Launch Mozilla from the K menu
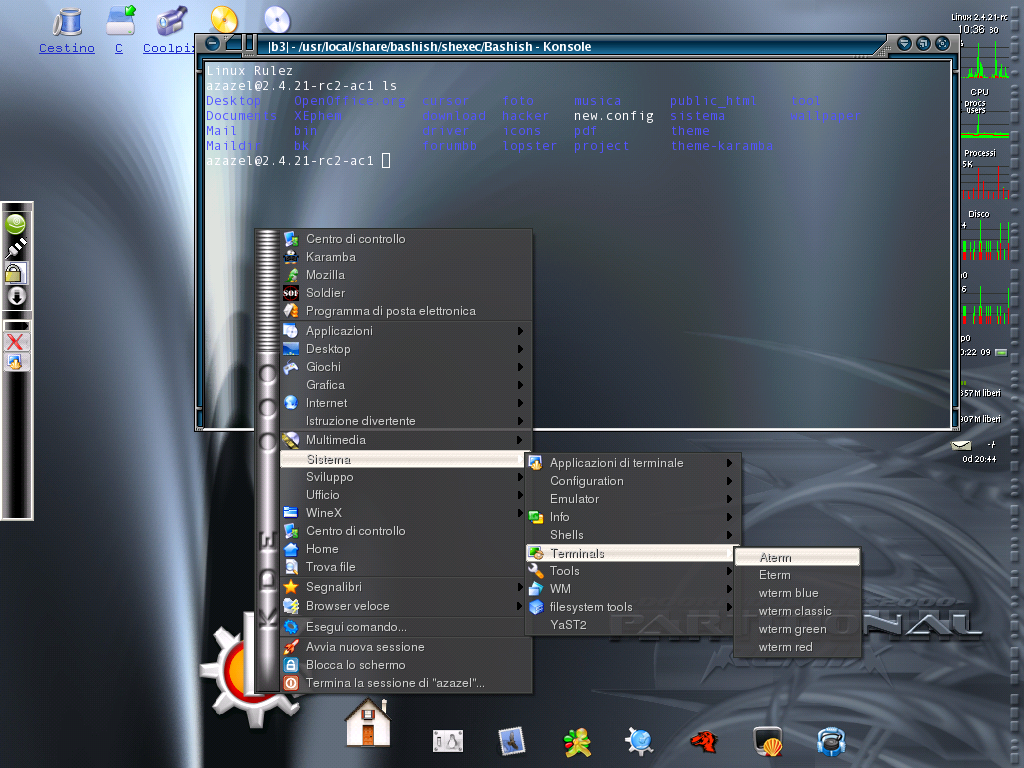The image size is (1024, 768). [406, 275]
